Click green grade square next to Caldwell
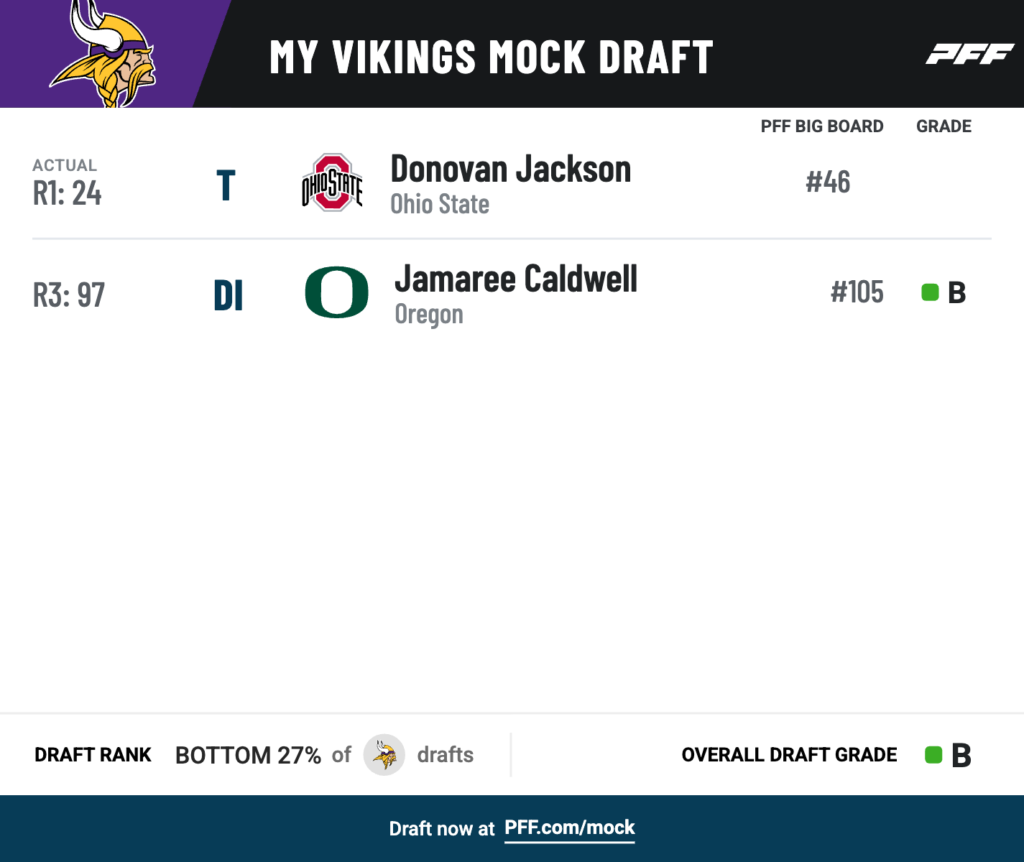This screenshot has height=862, width=1024. [x=930, y=293]
